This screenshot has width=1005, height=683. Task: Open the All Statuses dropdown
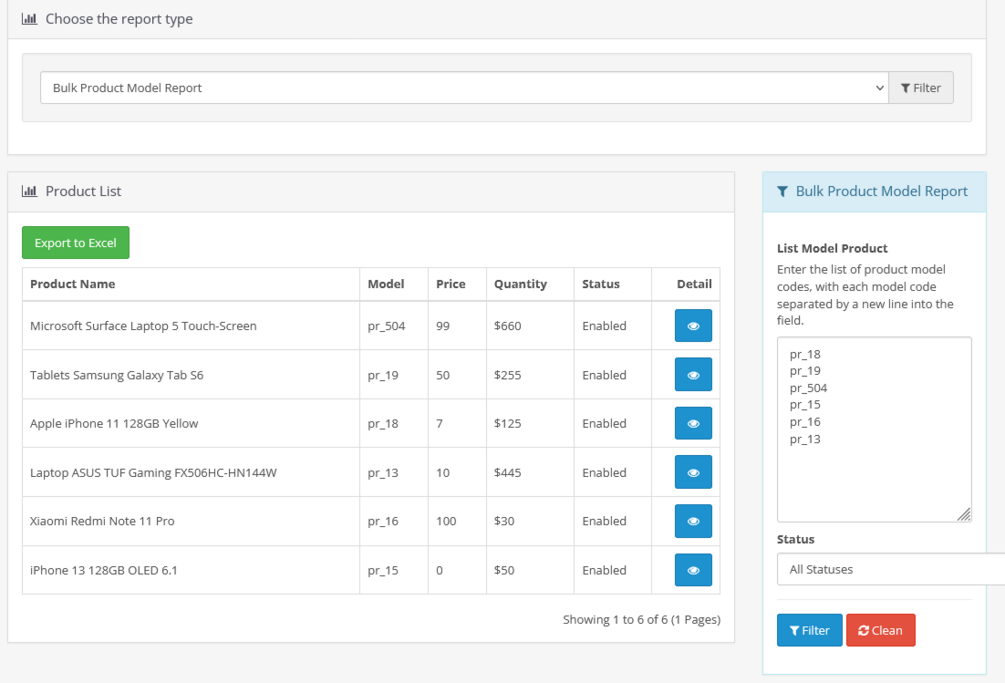point(891,569)
